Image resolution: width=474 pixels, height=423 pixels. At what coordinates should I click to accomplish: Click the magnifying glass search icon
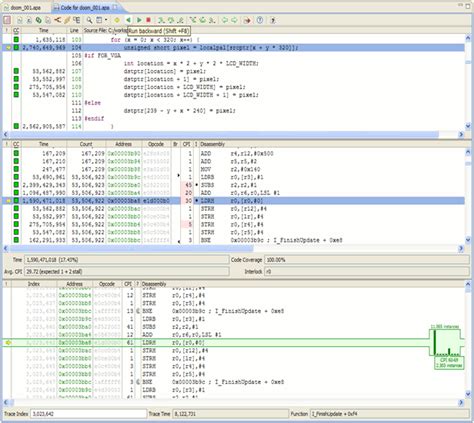89,20
